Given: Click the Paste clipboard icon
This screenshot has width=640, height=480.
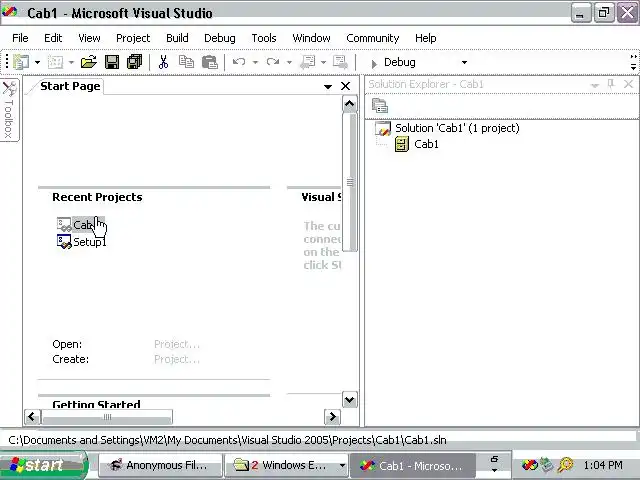Looking at the screenshot, I should [210, 62].
